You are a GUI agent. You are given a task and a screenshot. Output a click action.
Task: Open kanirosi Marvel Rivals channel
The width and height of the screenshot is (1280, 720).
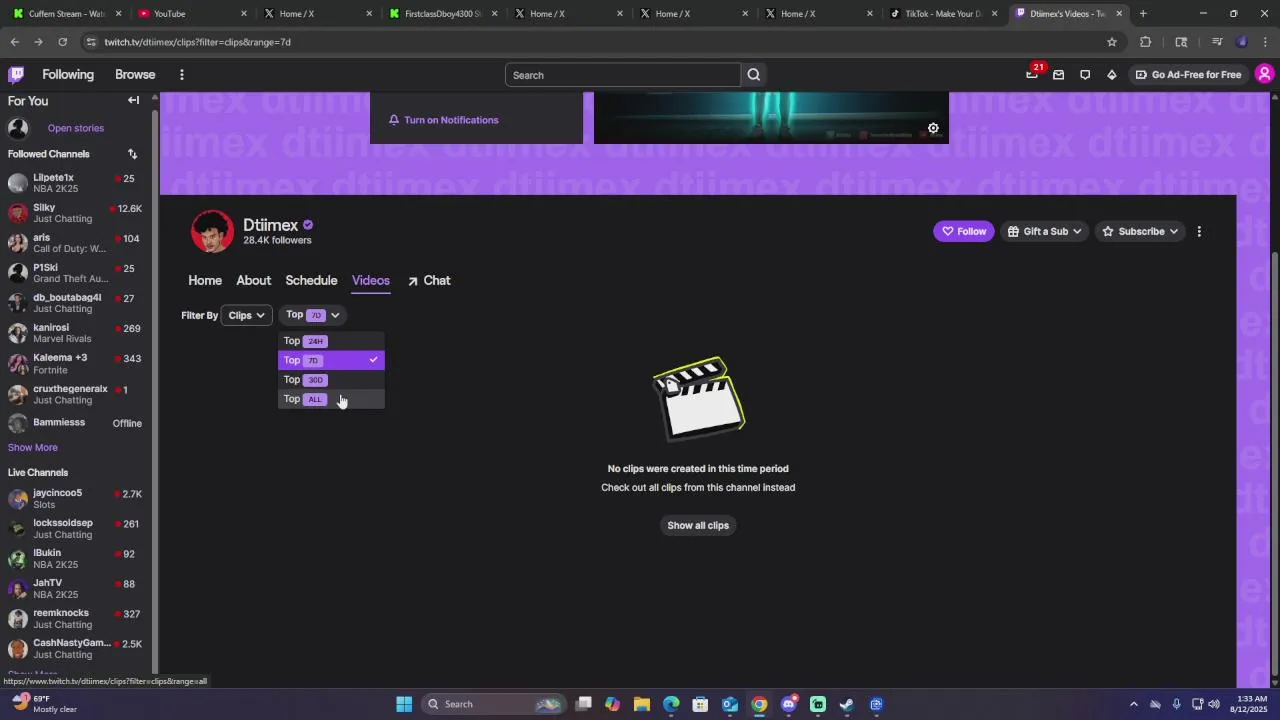pyautogui.click(x=76, y=333)
